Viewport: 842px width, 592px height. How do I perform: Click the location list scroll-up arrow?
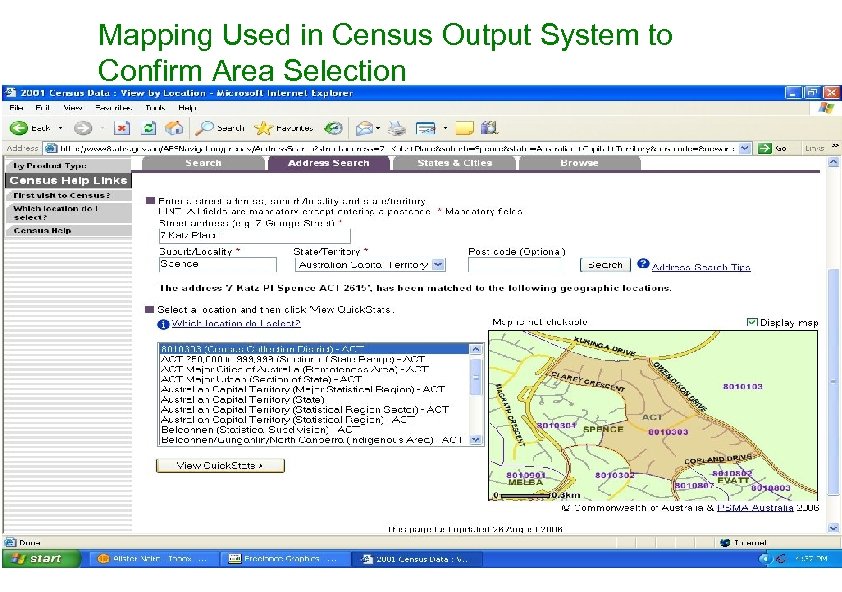475,349
